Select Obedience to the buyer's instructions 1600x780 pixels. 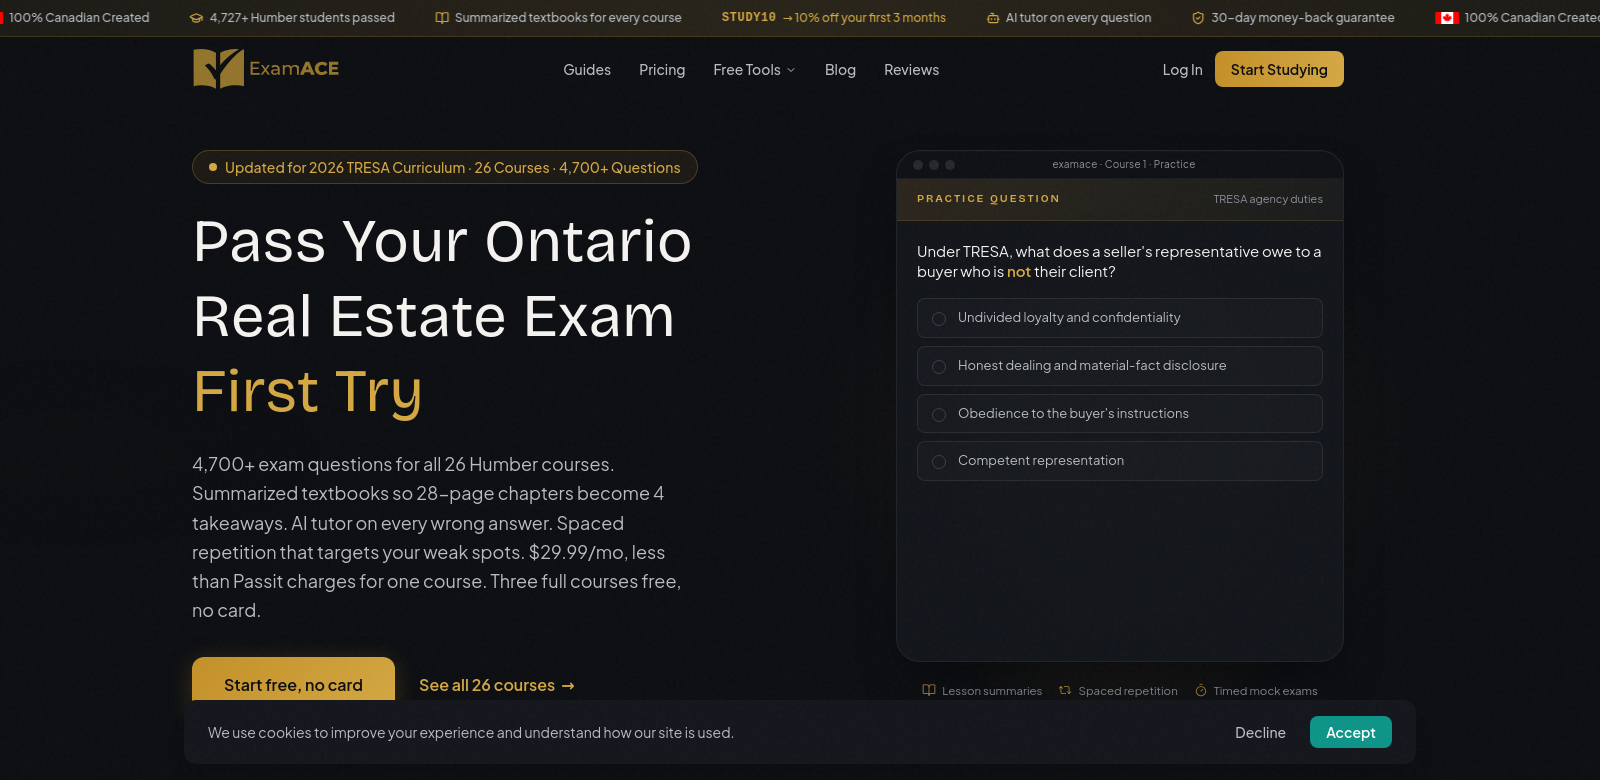tap(1119, 413)
